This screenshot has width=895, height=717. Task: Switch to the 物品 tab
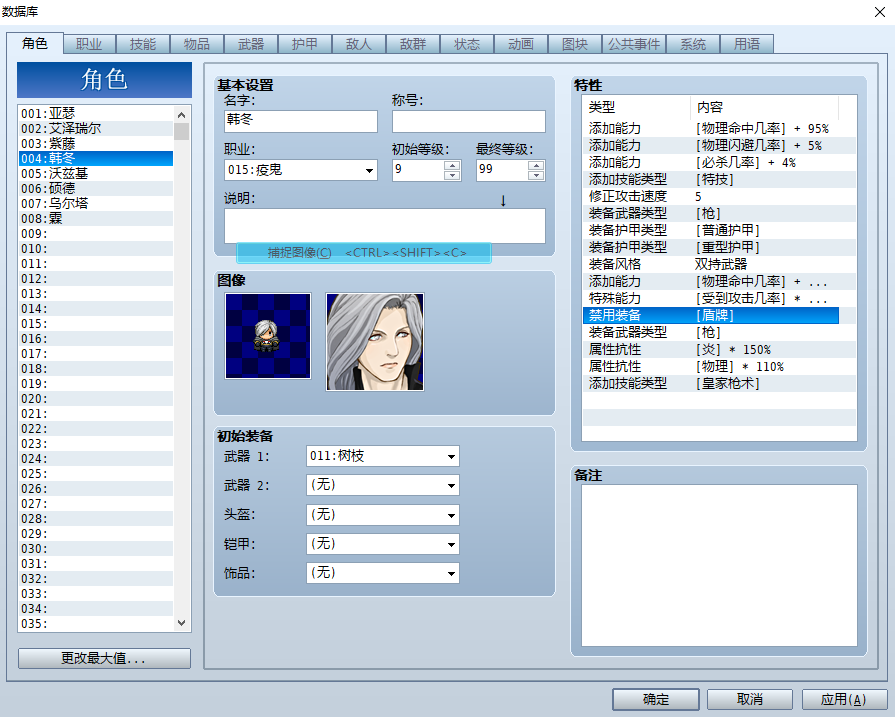197,45
